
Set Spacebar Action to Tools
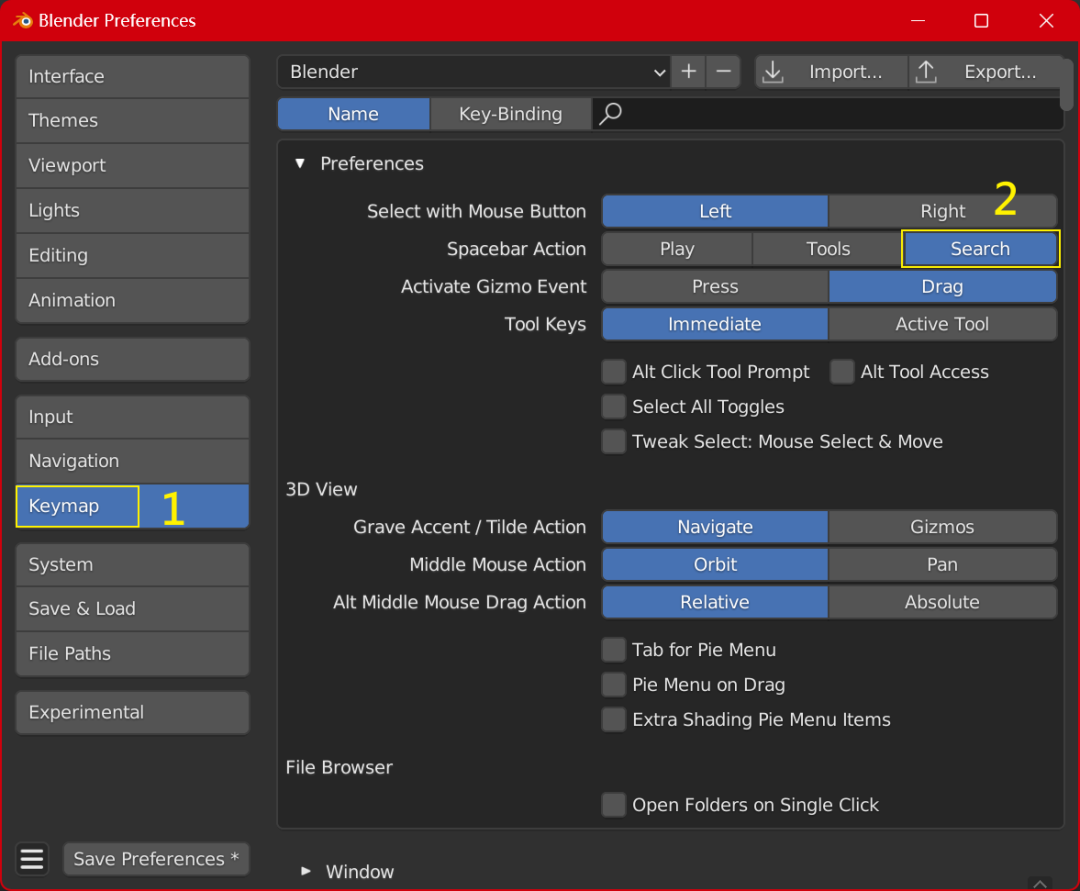click(827, 249)
